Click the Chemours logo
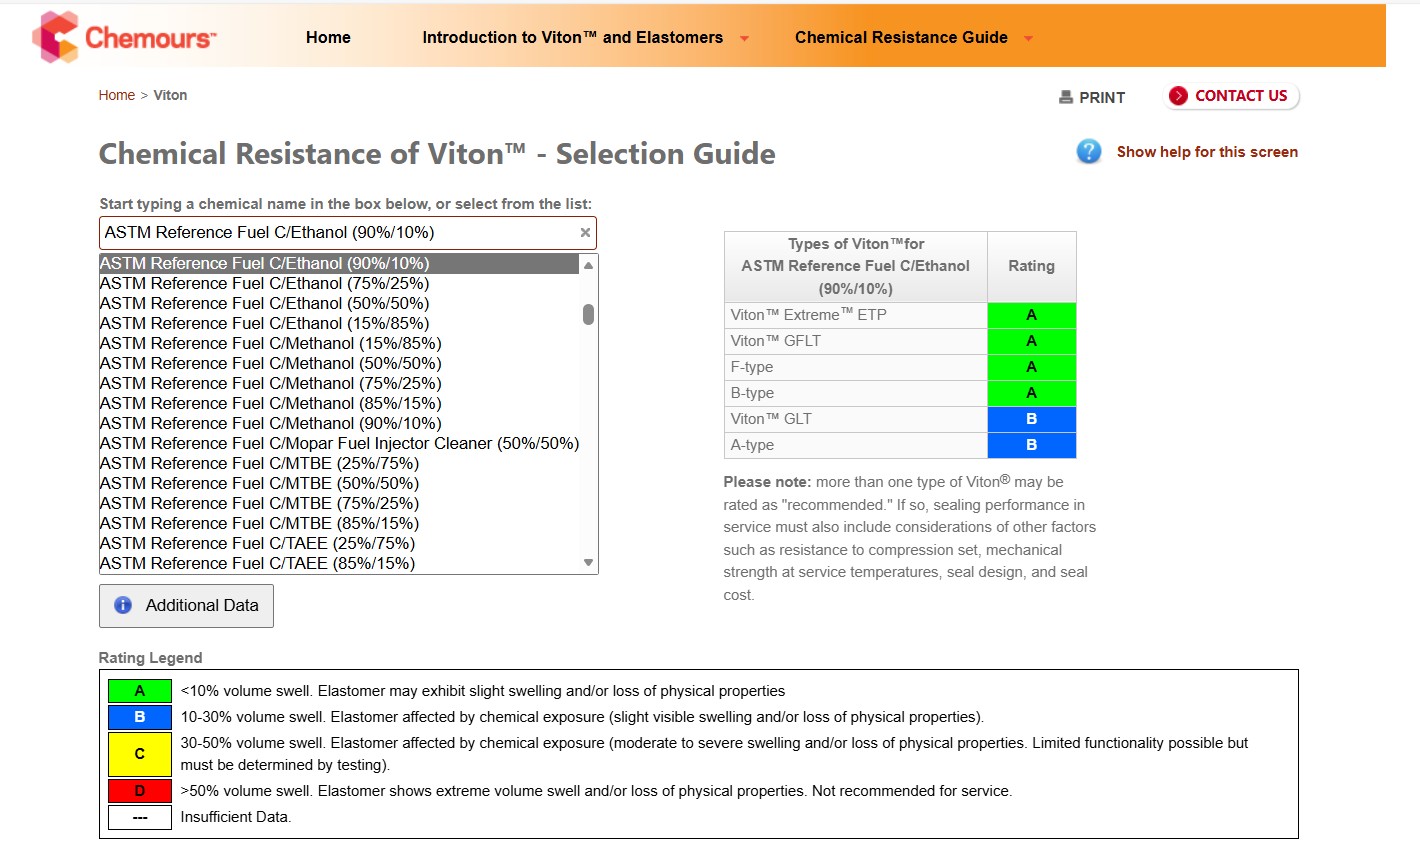 [x=124, y=38]
